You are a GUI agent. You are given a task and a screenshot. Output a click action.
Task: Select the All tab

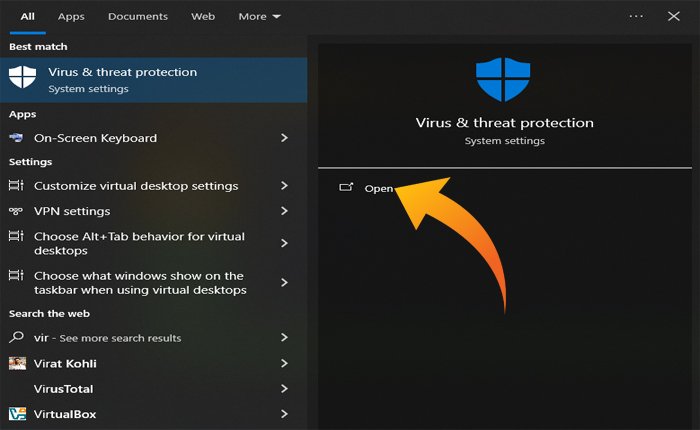pos(27,17)
